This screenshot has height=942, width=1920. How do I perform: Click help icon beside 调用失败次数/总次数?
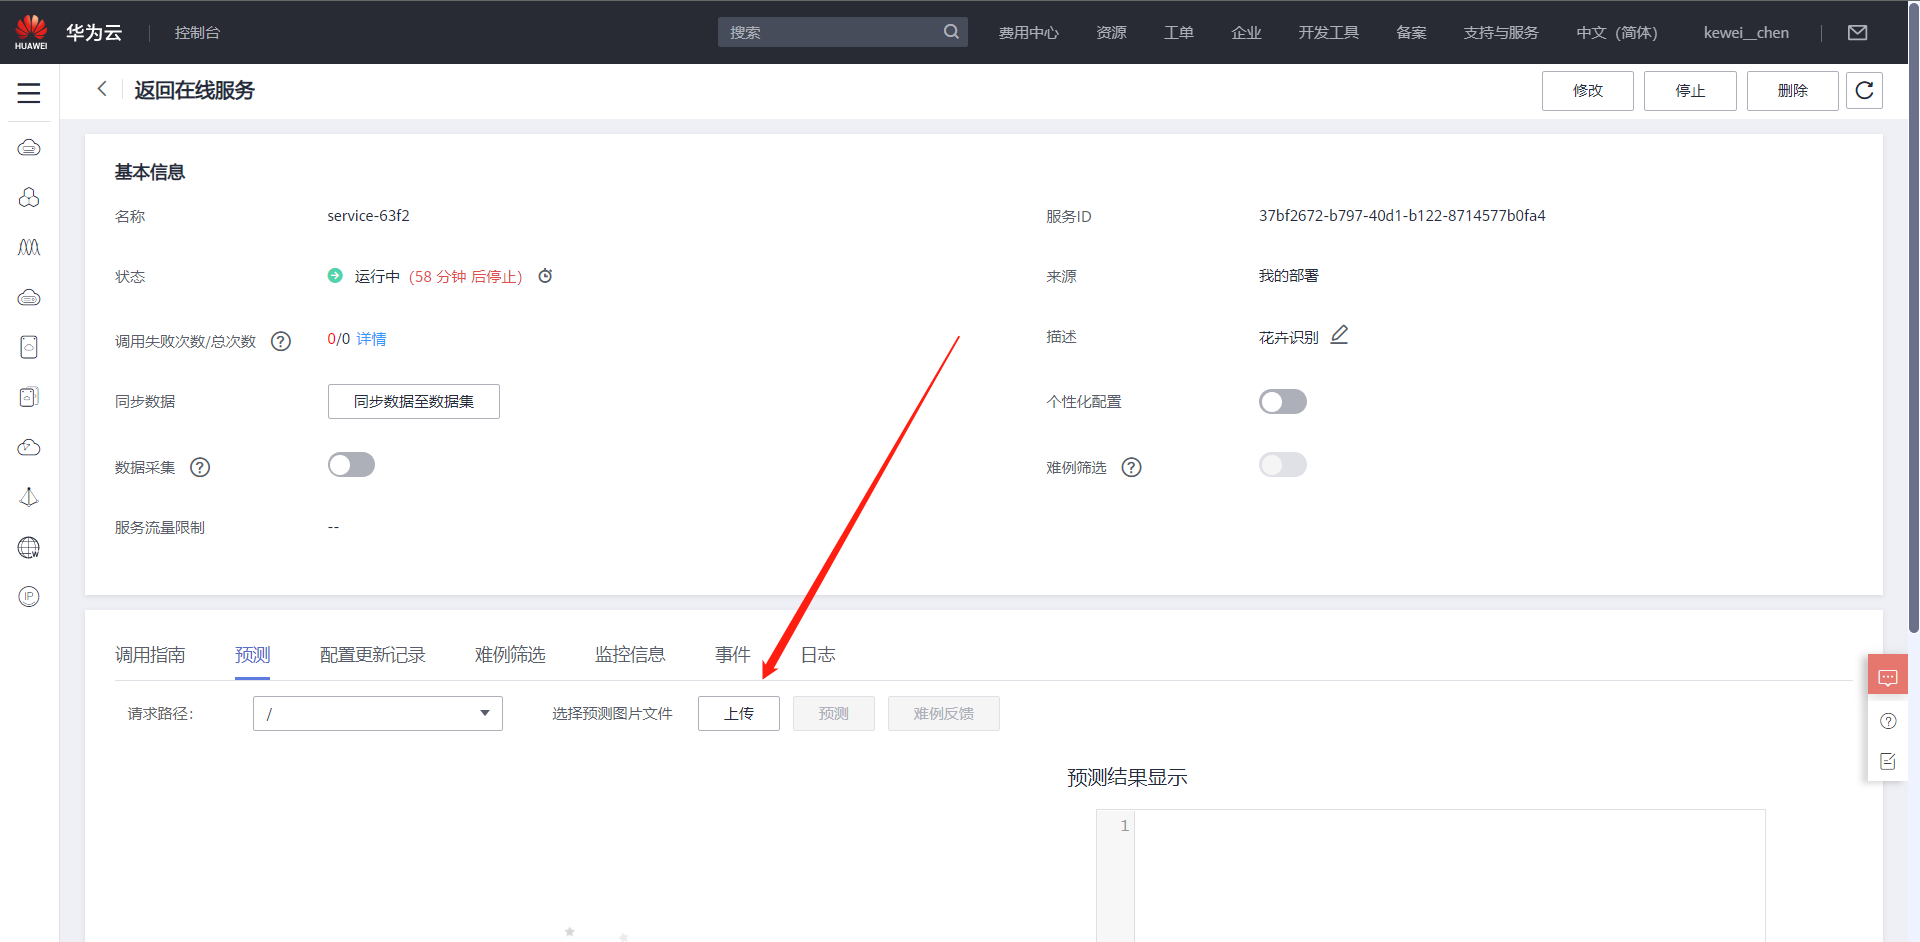(x=281, y=341)
